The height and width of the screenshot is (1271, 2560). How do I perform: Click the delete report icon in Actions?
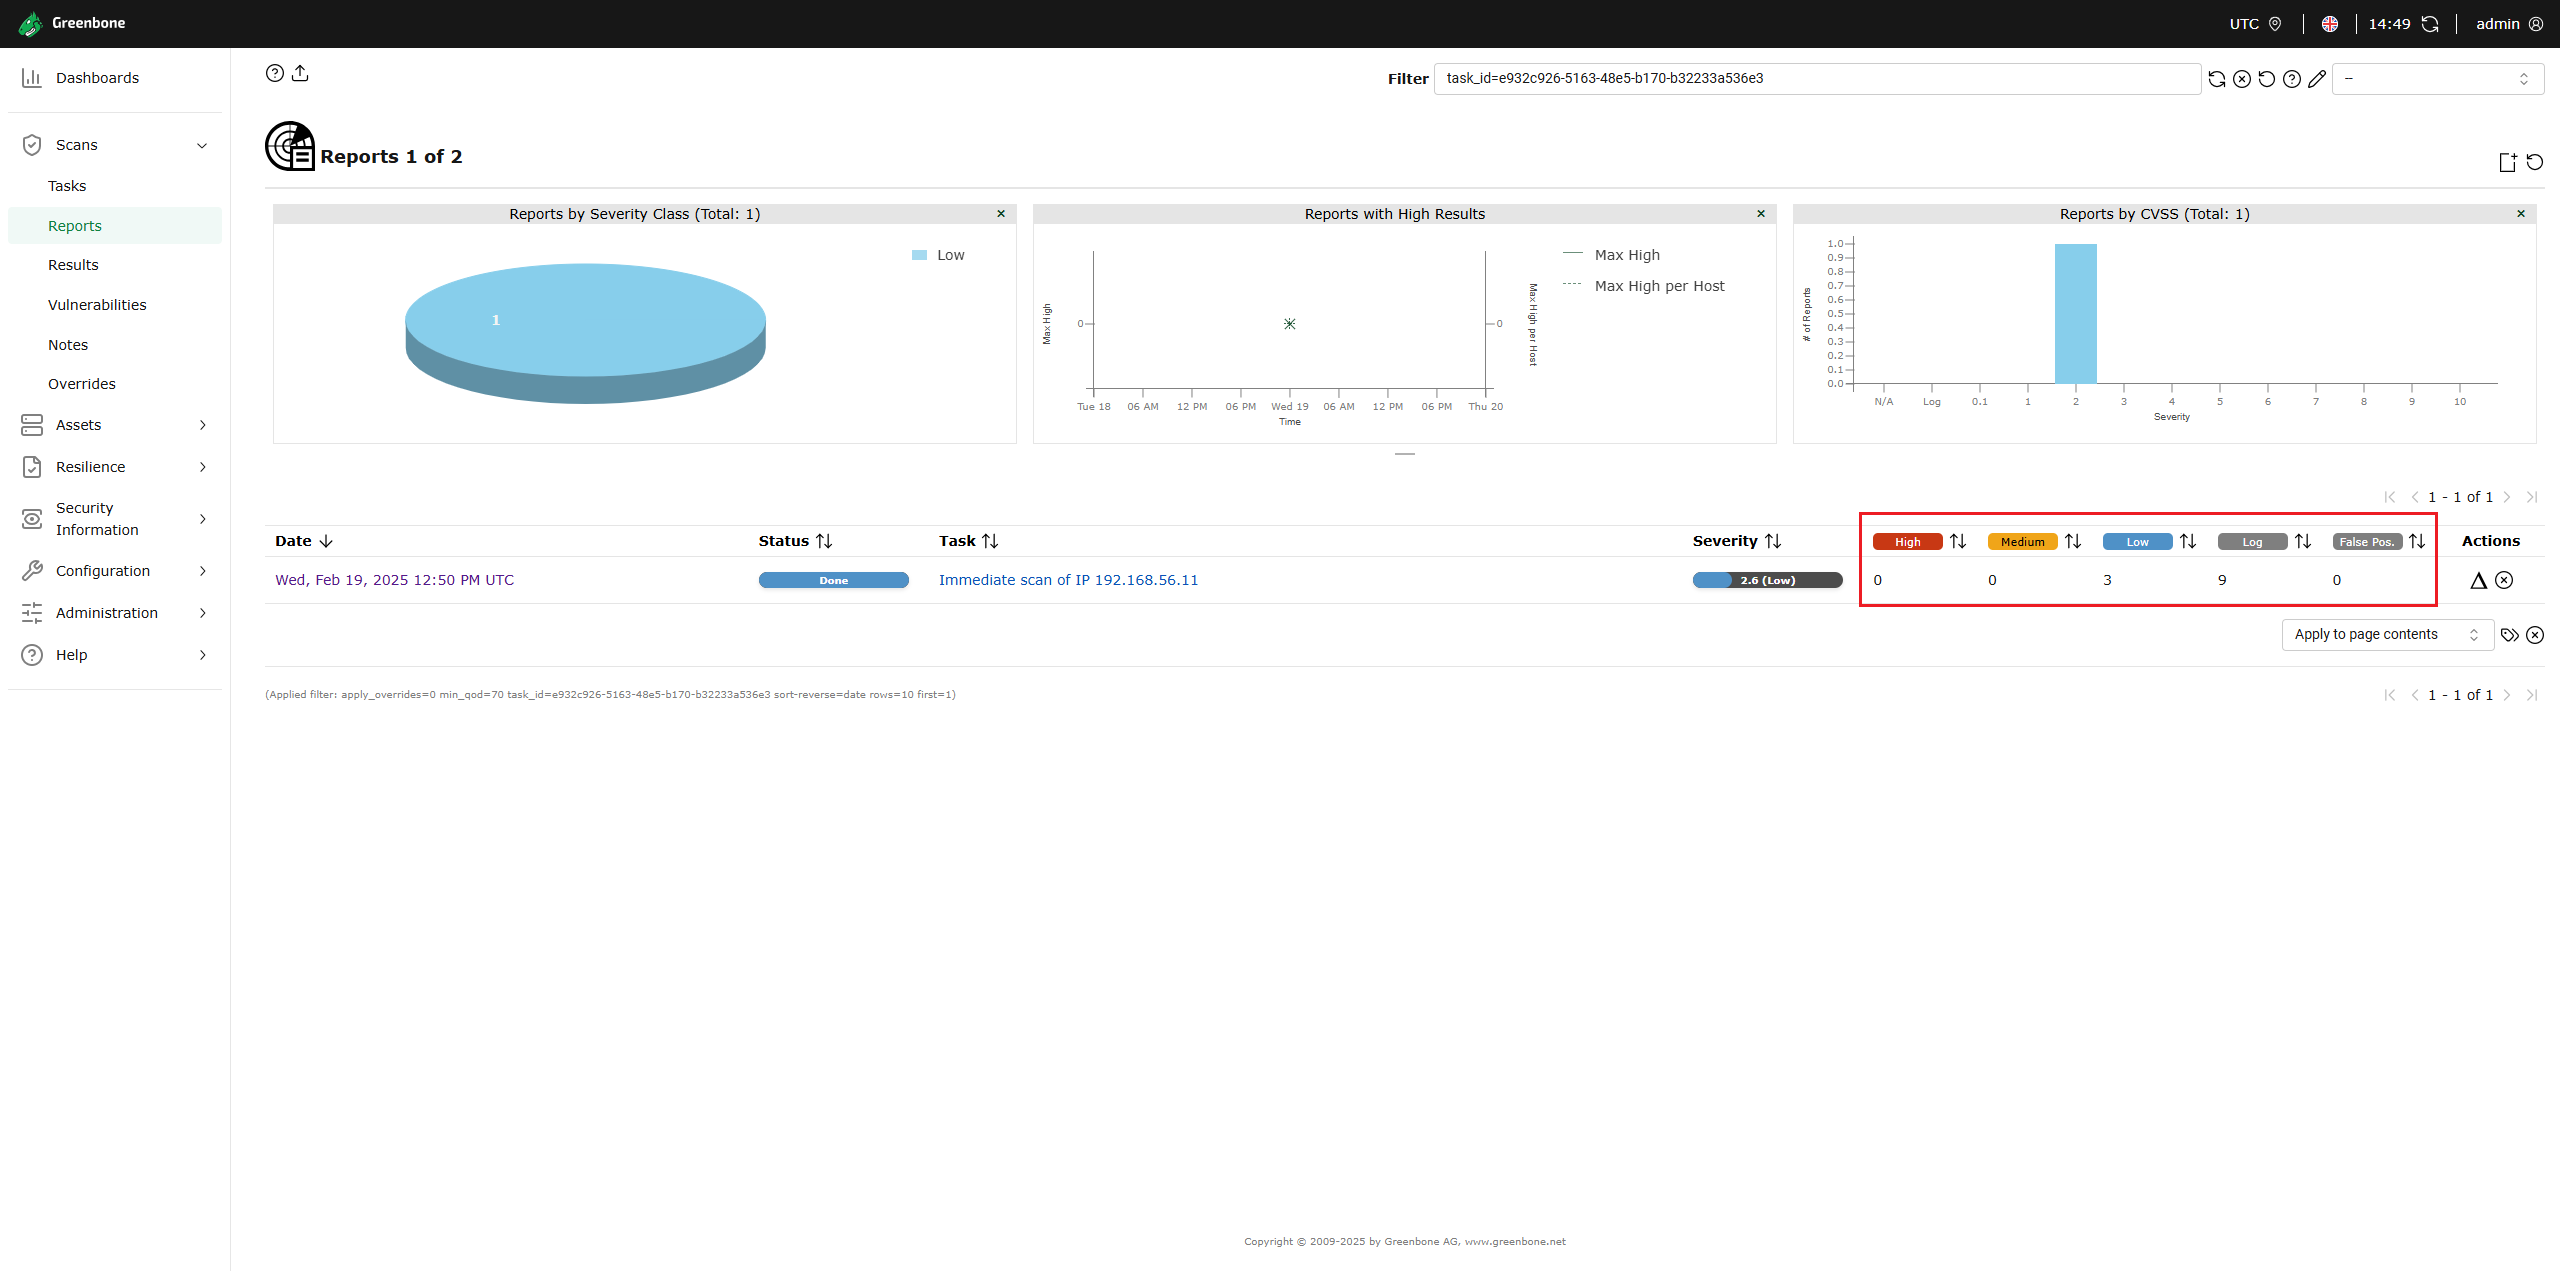click(x=2504, y=580)
